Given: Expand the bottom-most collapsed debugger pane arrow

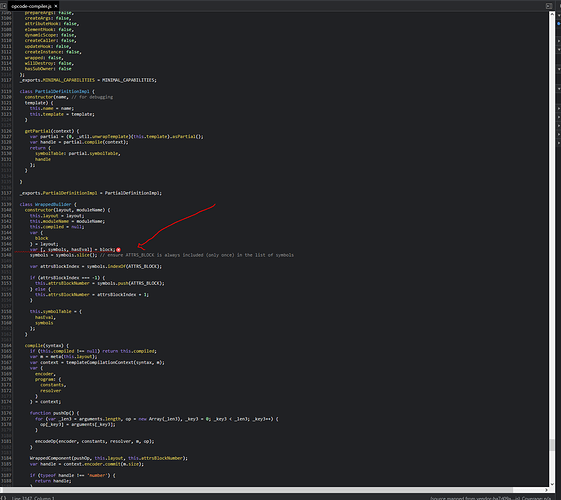Looking at the screenshot, I should (559, 143).
